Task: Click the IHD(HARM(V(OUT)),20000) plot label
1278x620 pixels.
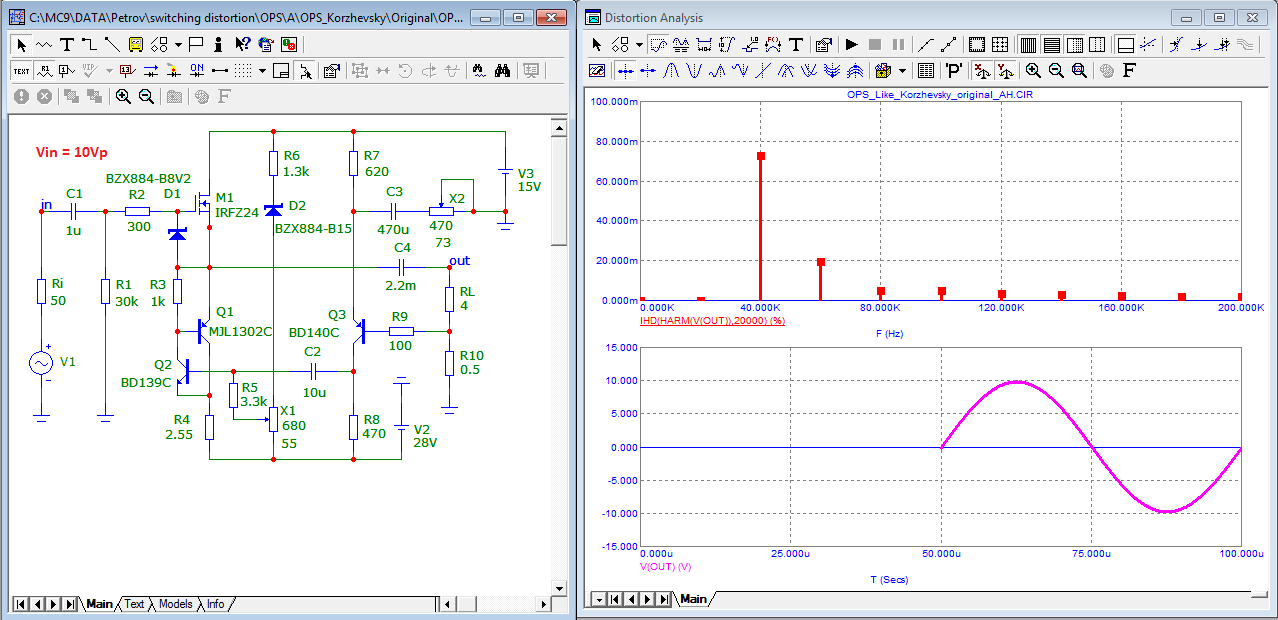Action: pyautogui.click(x=711, y=321)
